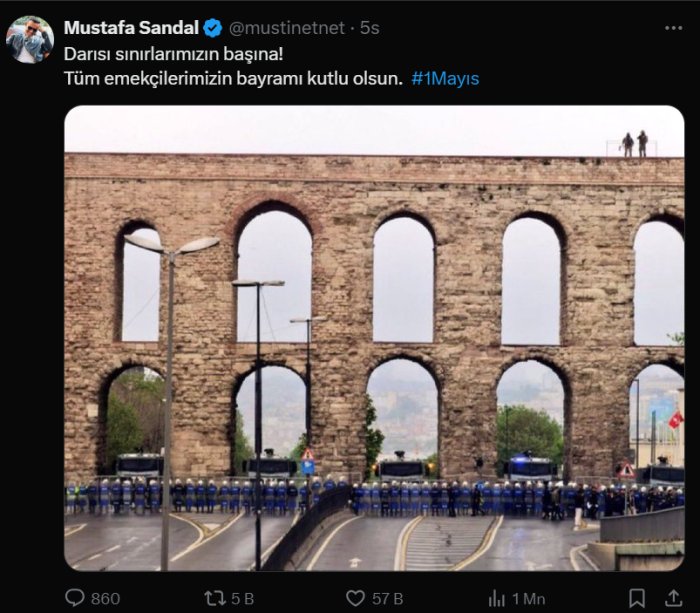The image size is (700, 613).
Task: Click the 860 replies count
Action: pos(105,598)
